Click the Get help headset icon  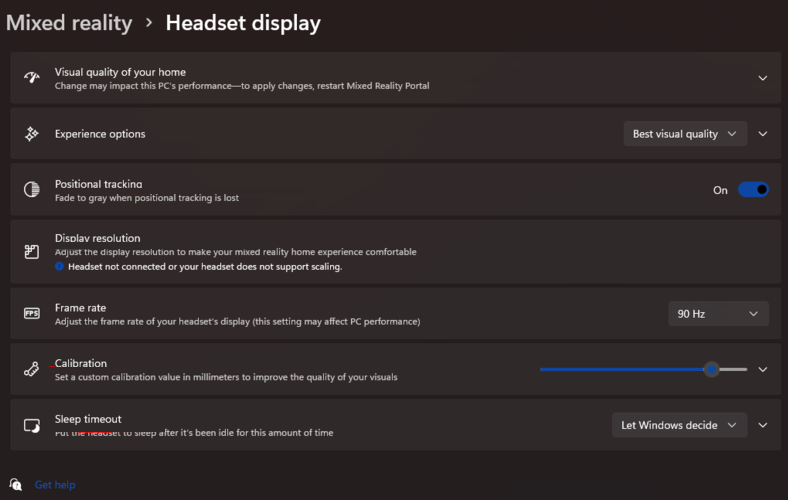click(x=16, y=485)
